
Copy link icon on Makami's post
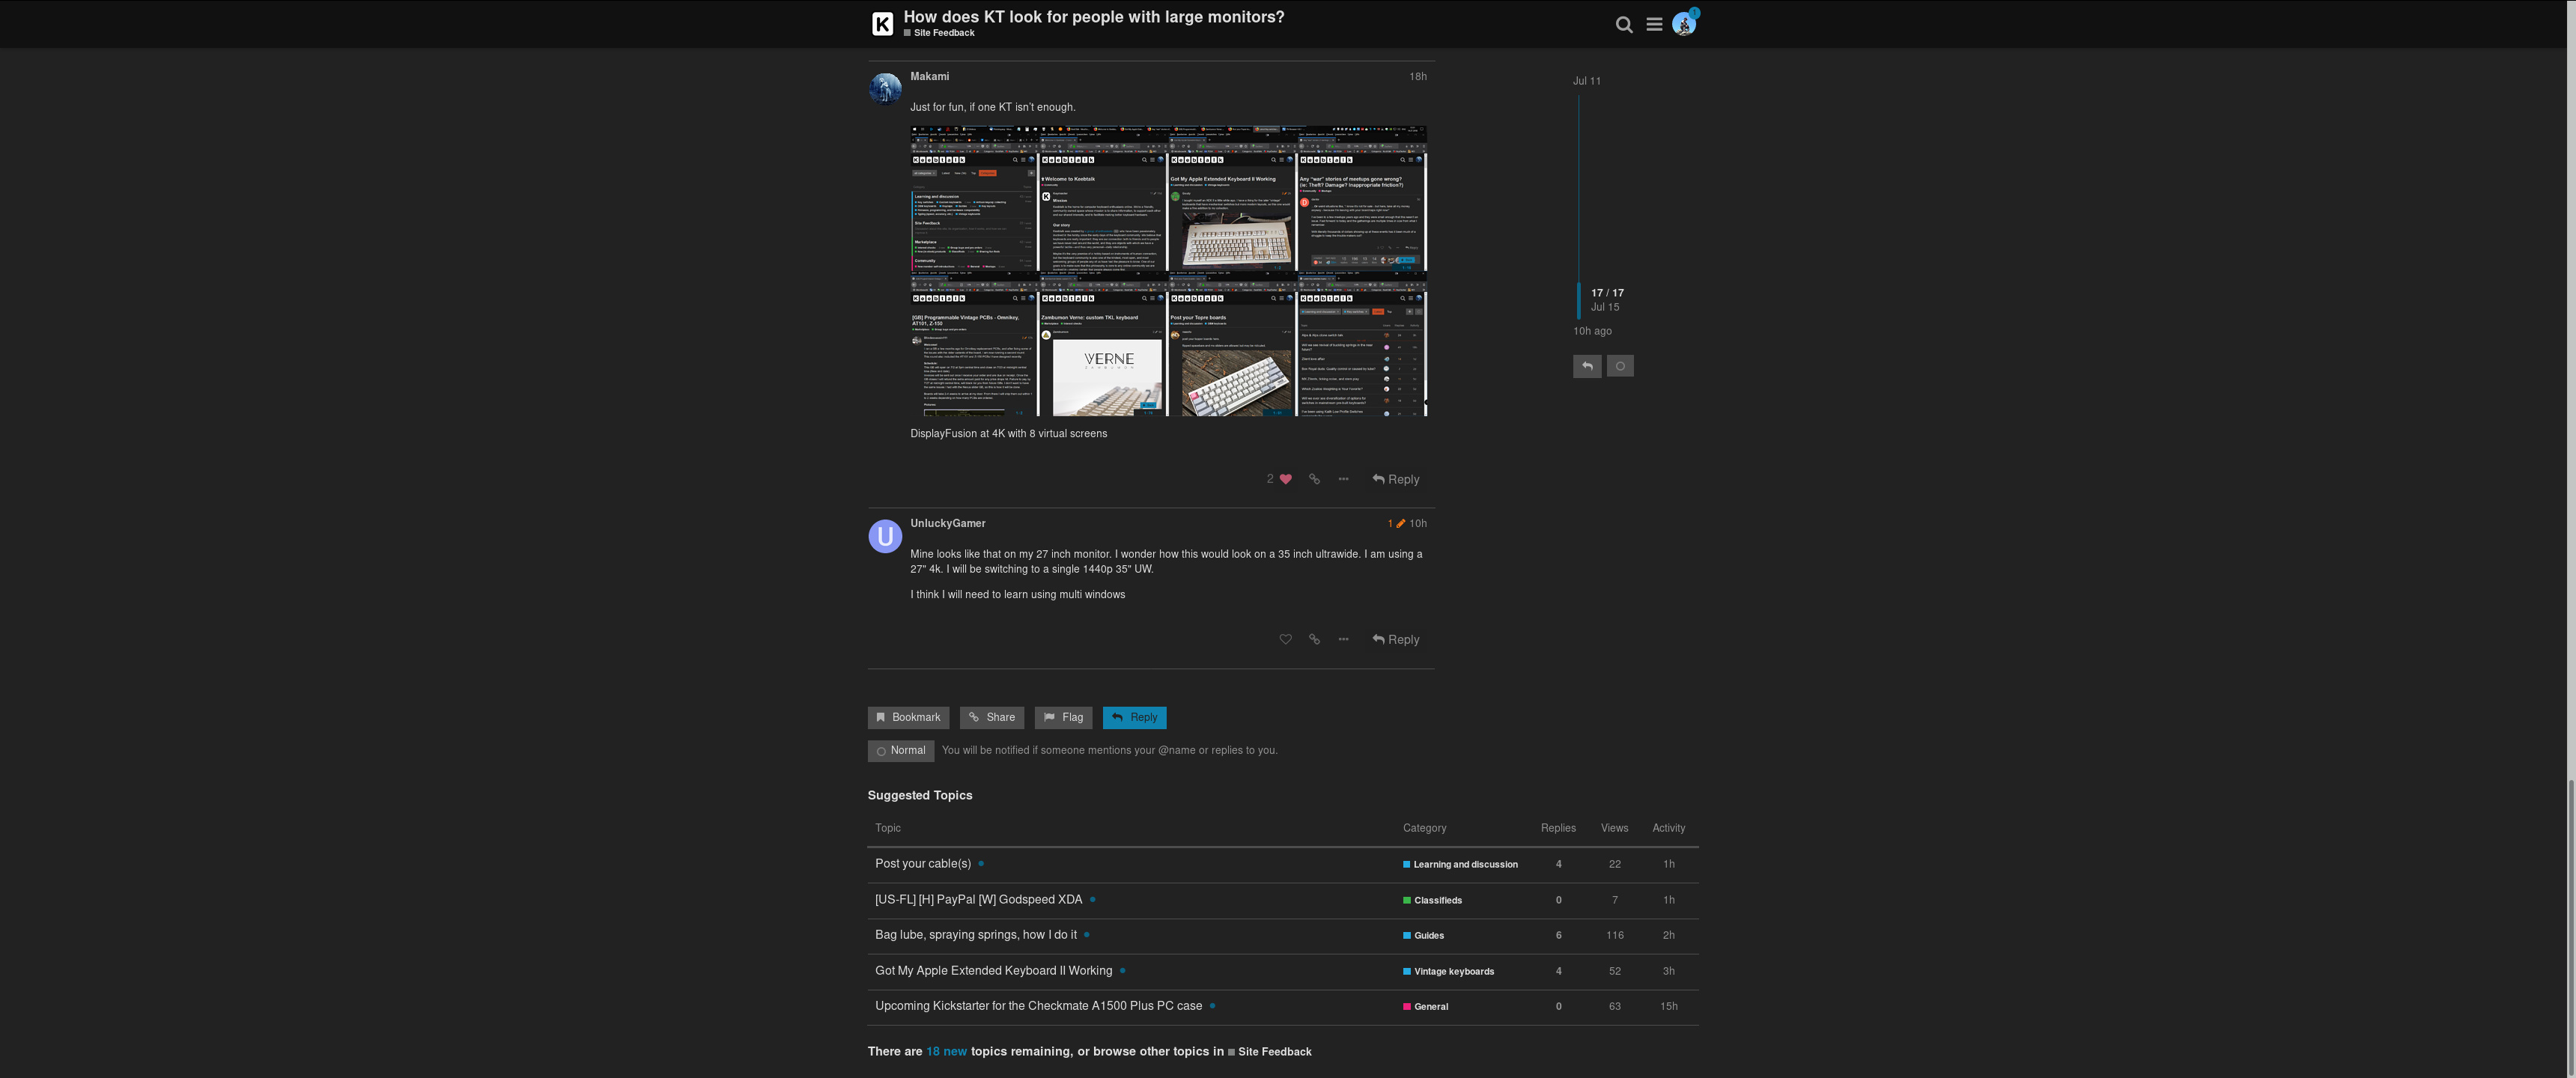pos(1314,480)
